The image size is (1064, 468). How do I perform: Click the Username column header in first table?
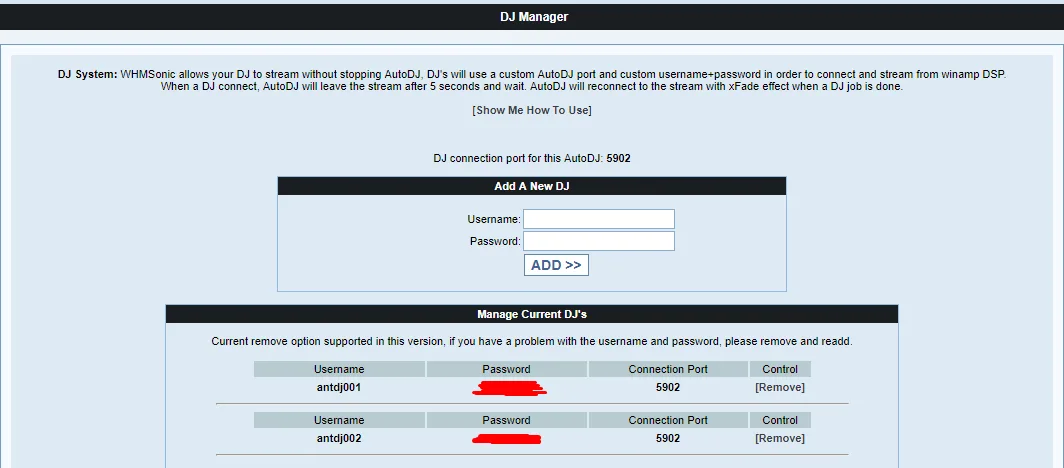[339, 369]
